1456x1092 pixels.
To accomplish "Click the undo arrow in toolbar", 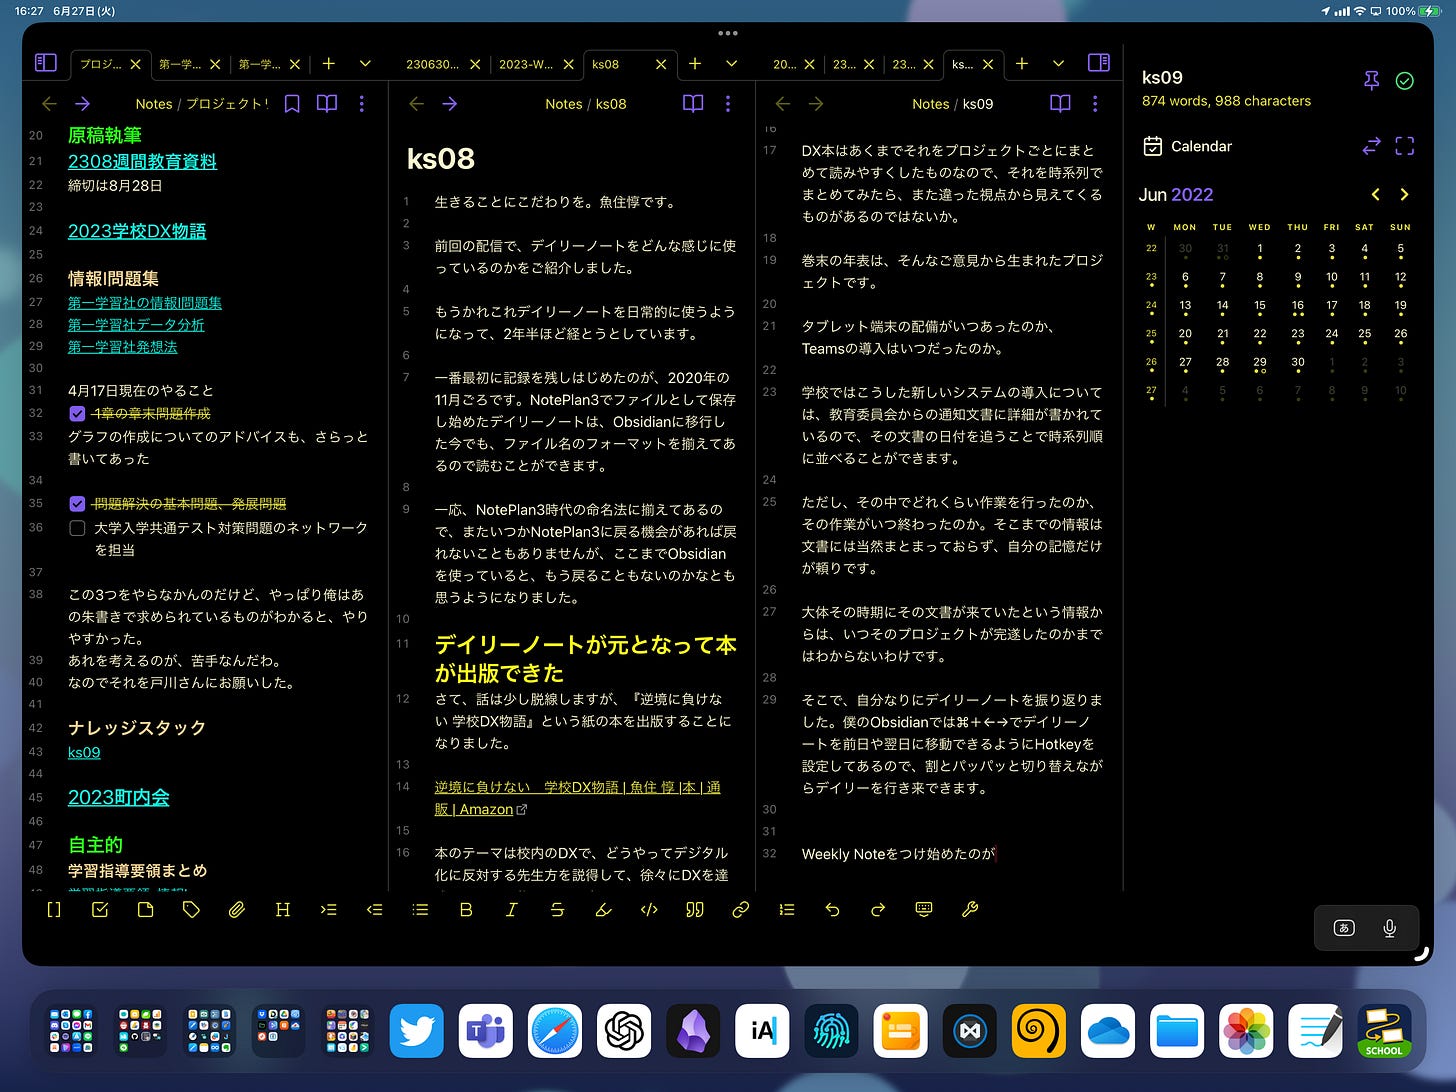I will [832, 910].
